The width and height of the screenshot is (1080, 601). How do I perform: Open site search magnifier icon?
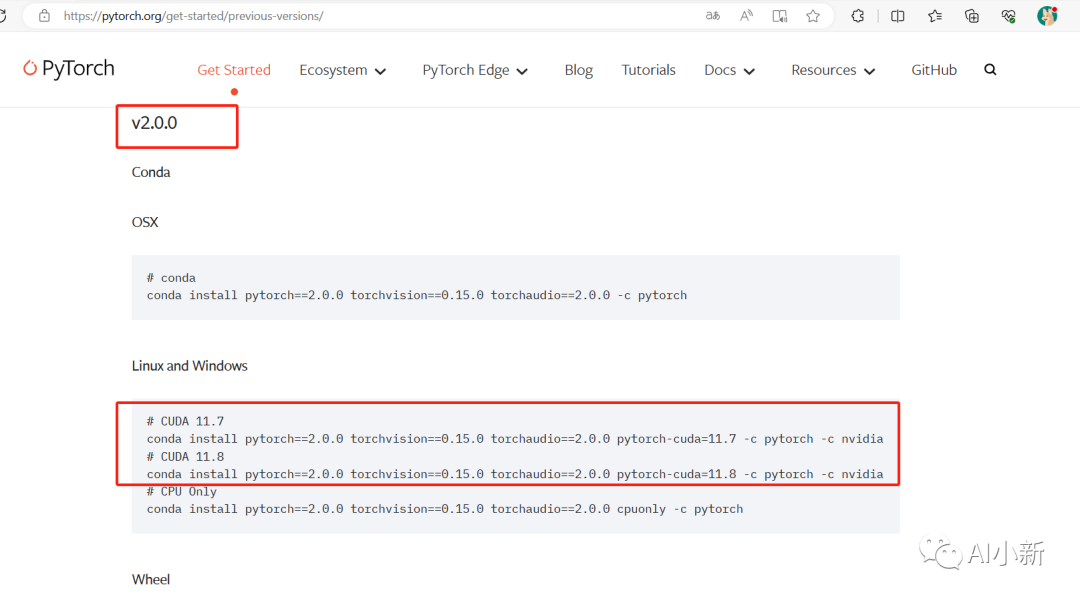tap(990, 70)
